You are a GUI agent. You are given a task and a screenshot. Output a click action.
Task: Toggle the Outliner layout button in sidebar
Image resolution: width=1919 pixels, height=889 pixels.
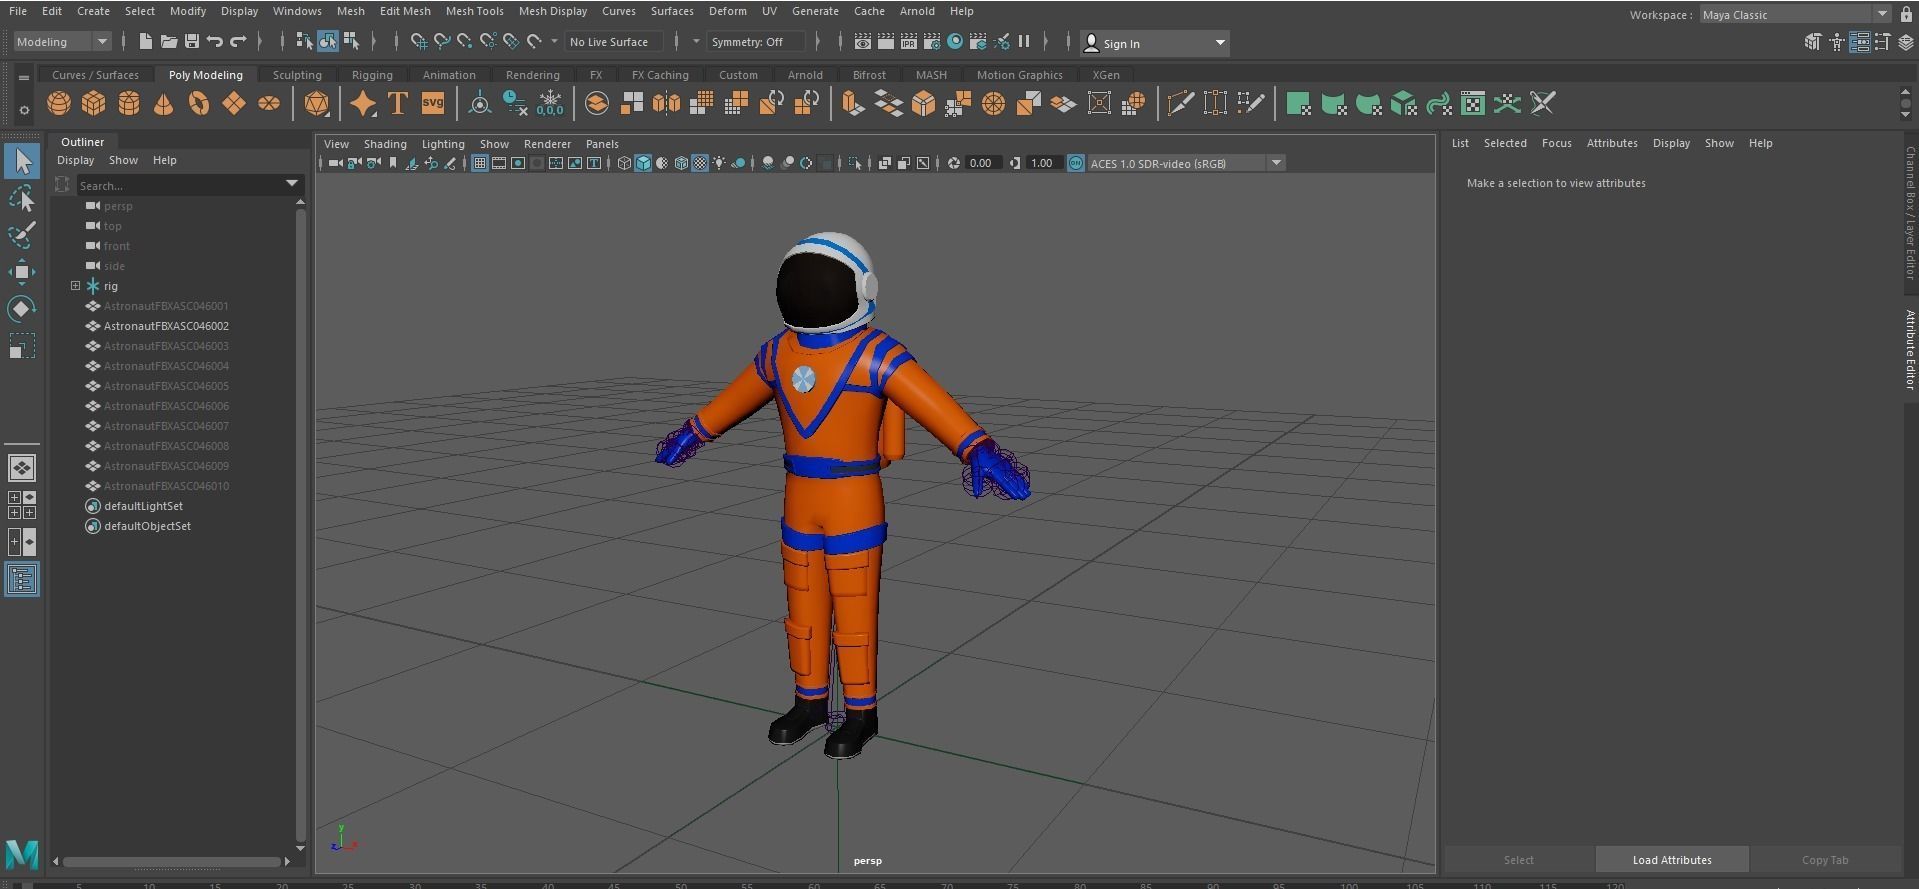[22, 580]
